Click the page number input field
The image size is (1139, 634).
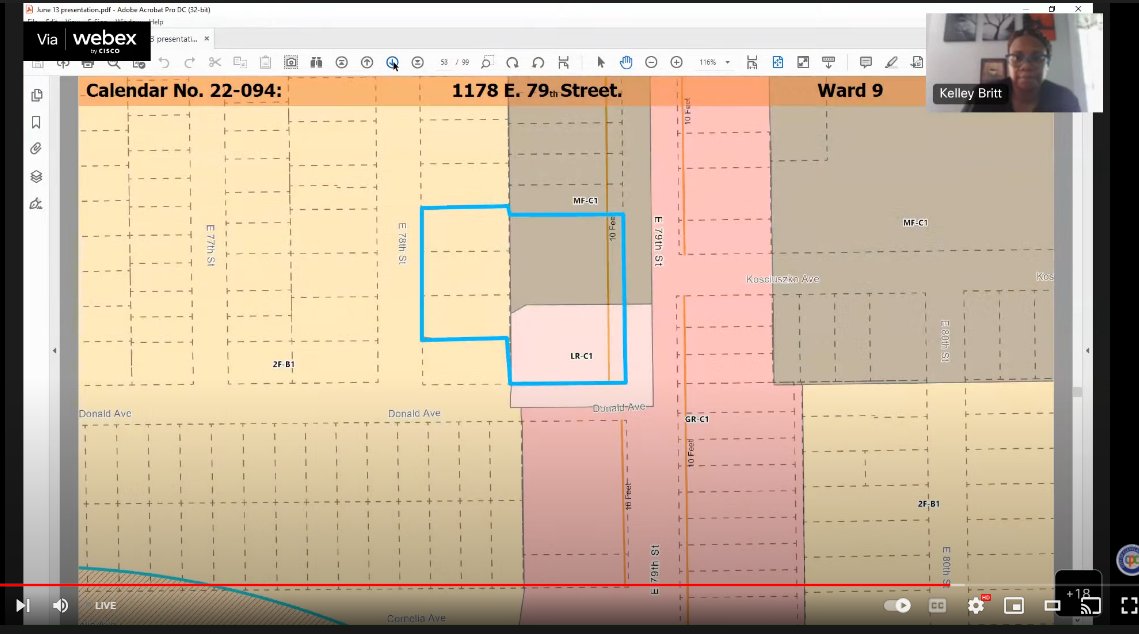coord(444,62)
